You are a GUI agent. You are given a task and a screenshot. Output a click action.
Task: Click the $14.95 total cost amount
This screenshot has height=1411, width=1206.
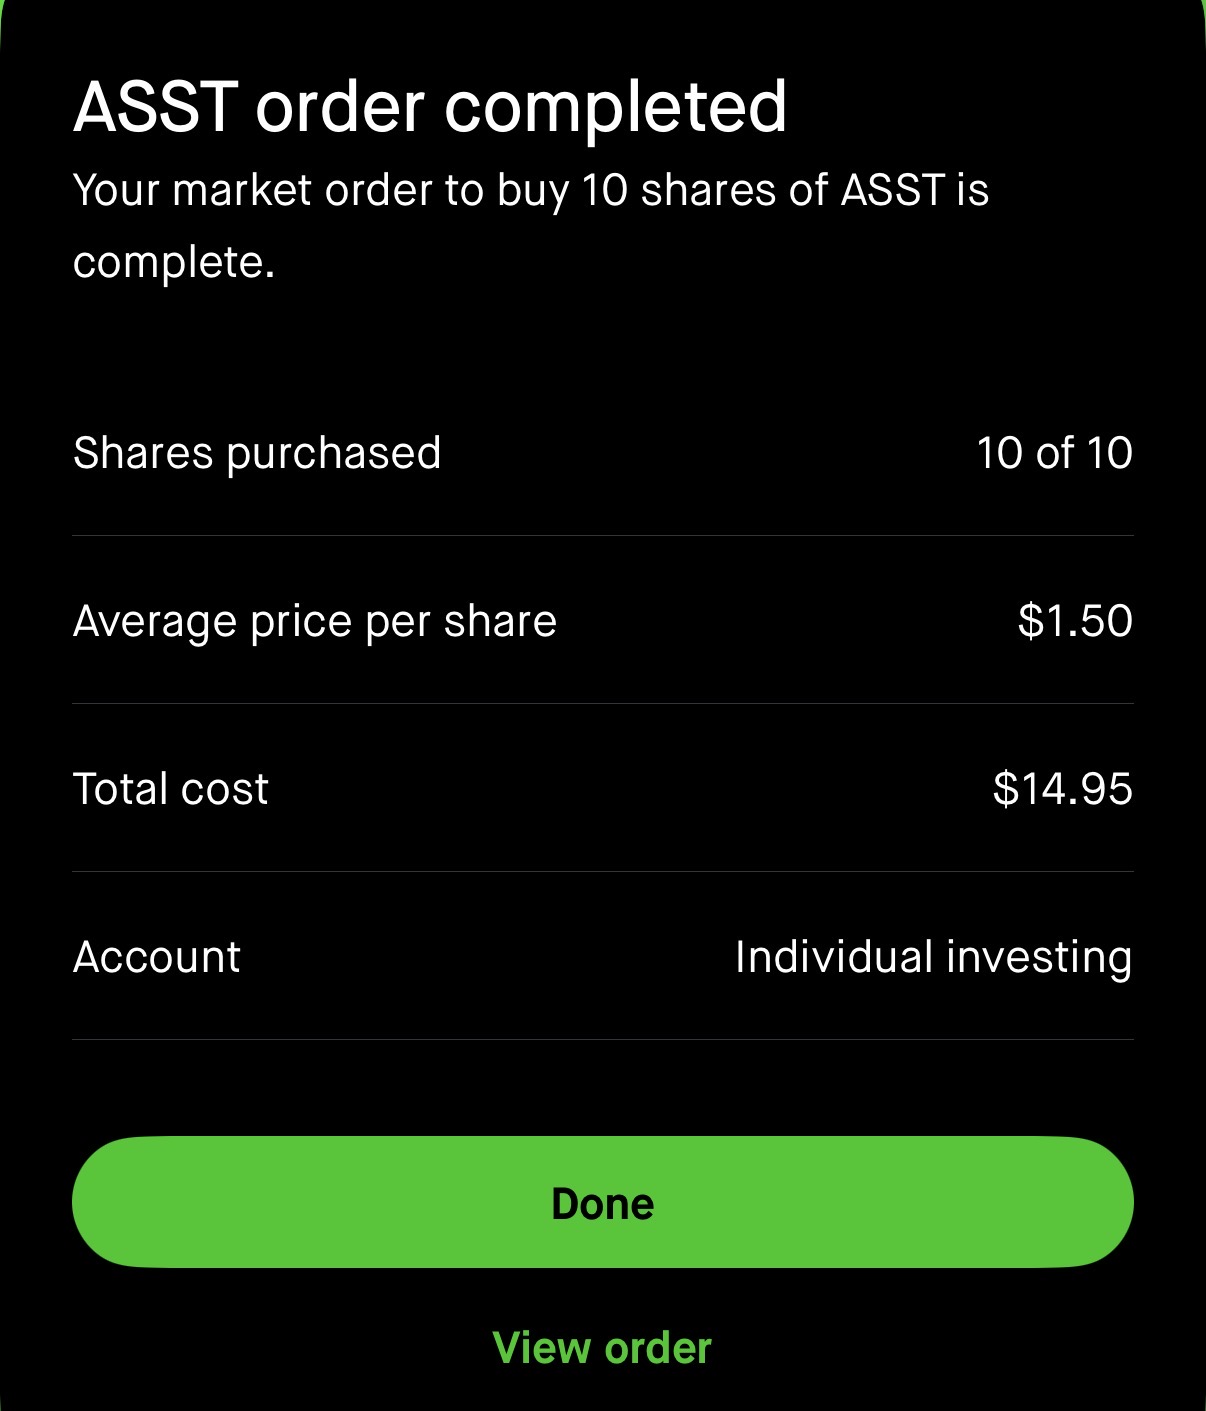click(x=1062, y=789)
